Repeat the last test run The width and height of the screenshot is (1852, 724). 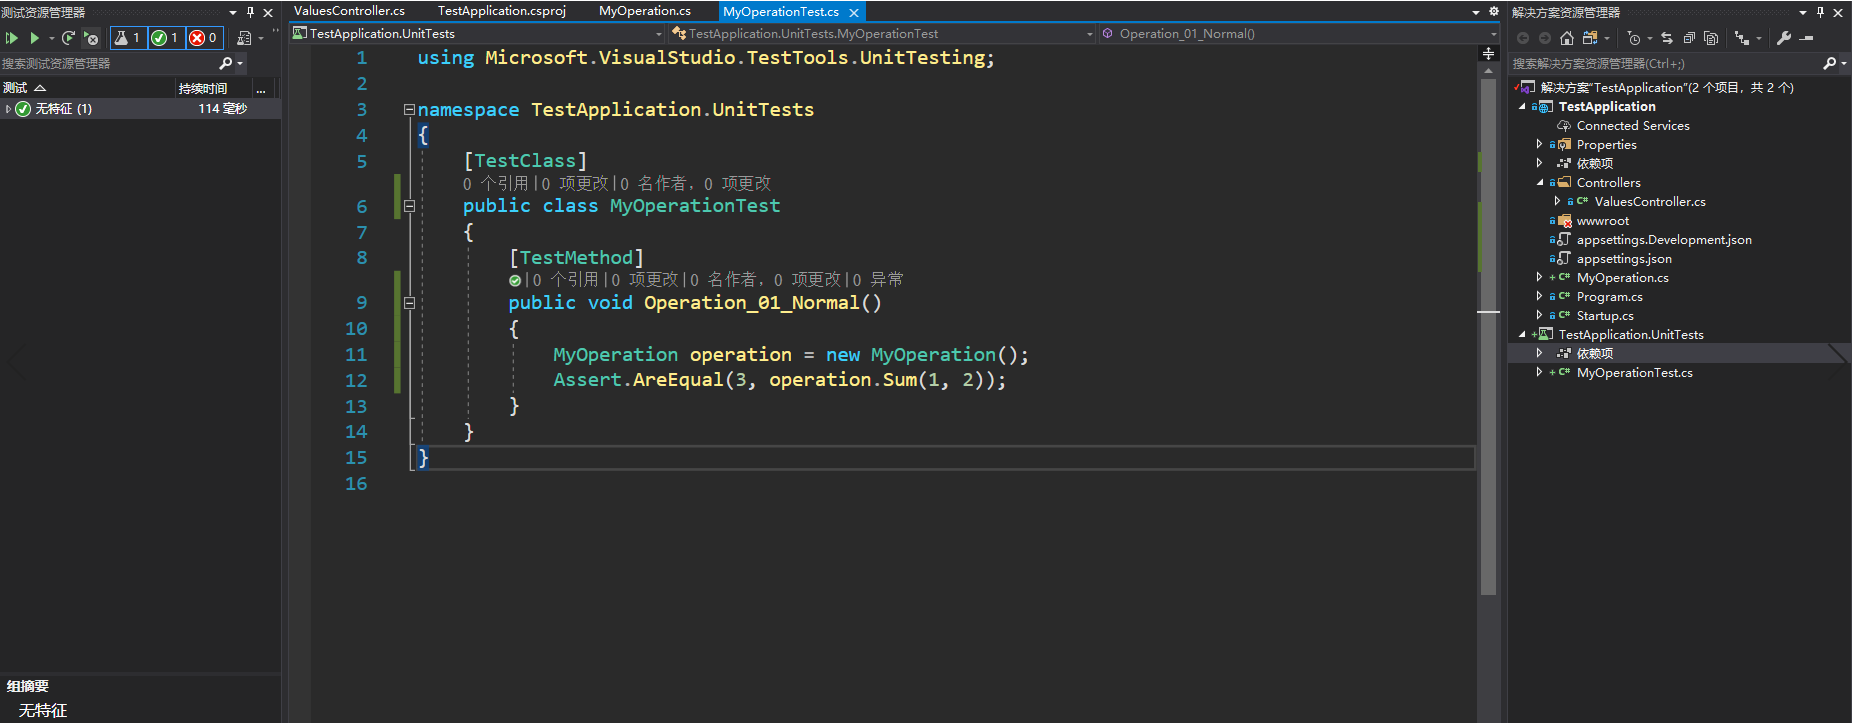point(68,38)
